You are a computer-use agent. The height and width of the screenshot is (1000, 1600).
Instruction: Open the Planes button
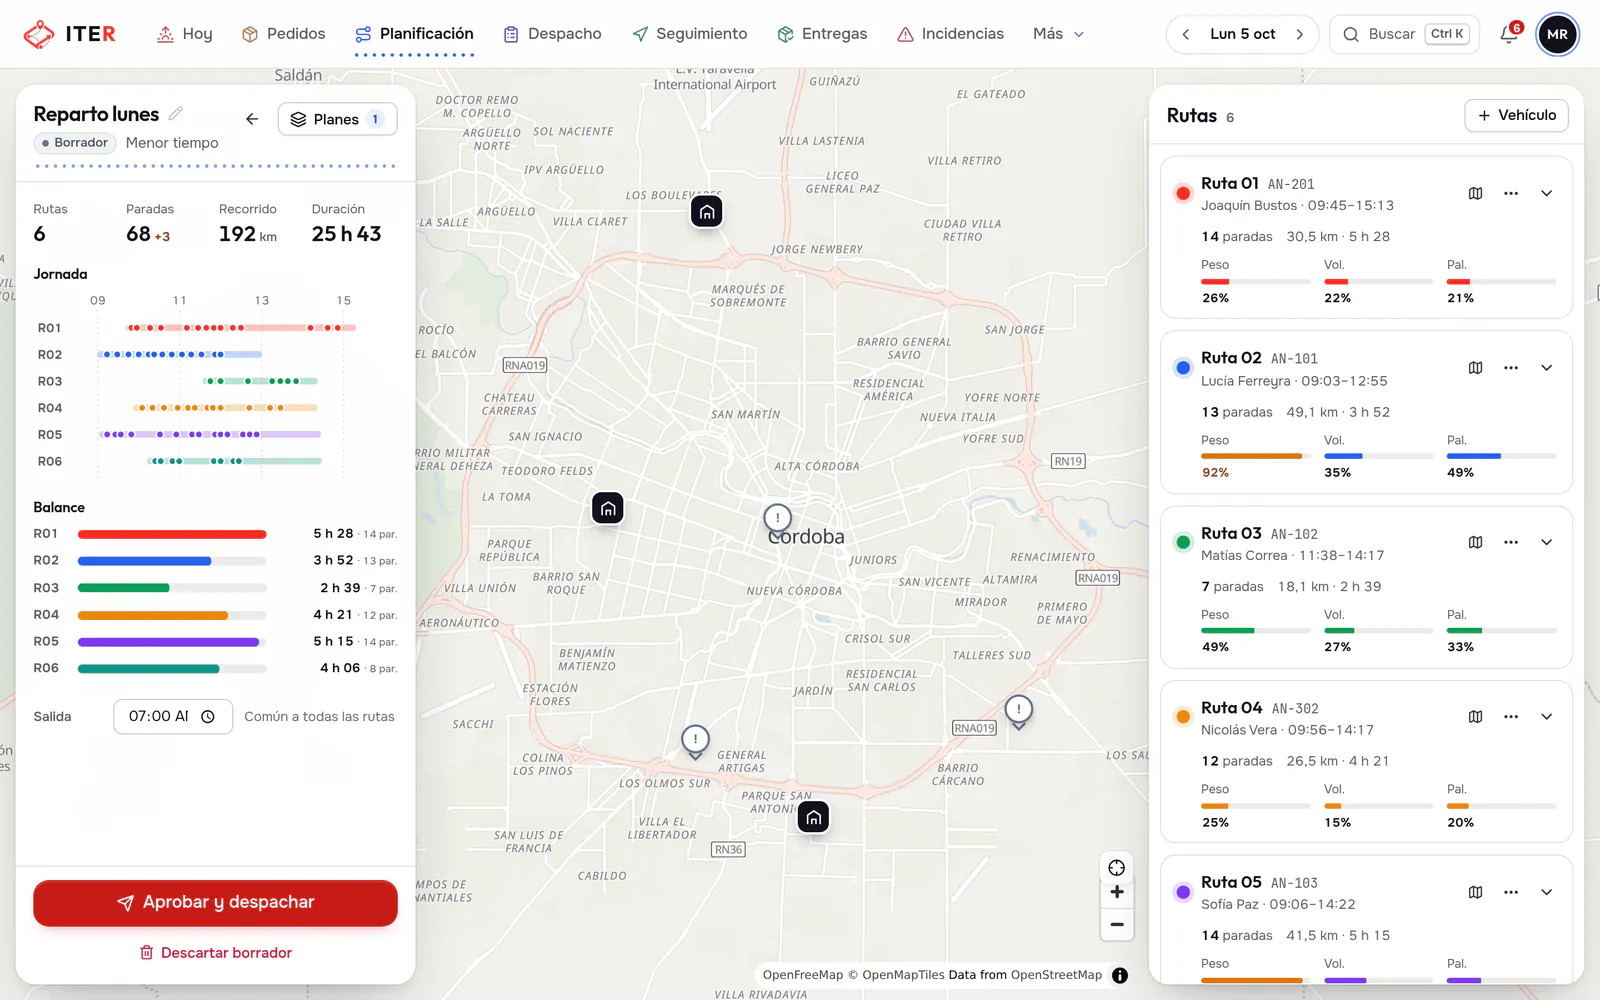pyautogui.click(x=337, y=119)
